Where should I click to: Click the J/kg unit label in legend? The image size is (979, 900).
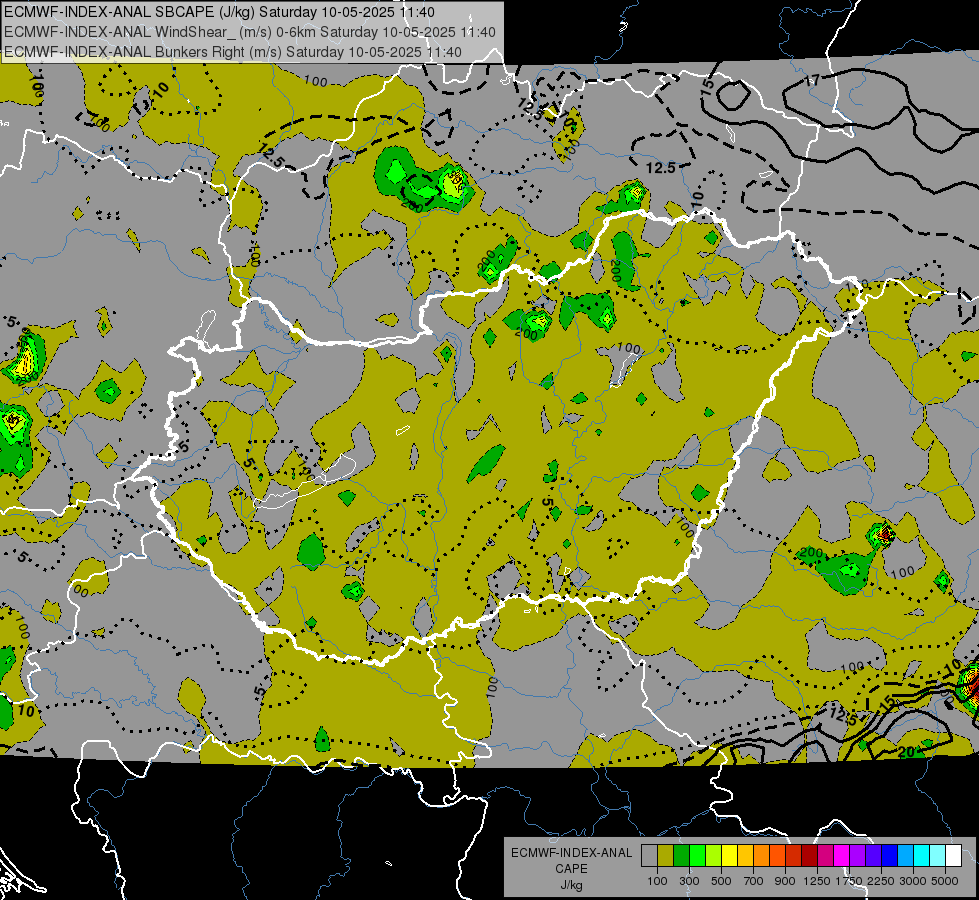click(571, 885)
